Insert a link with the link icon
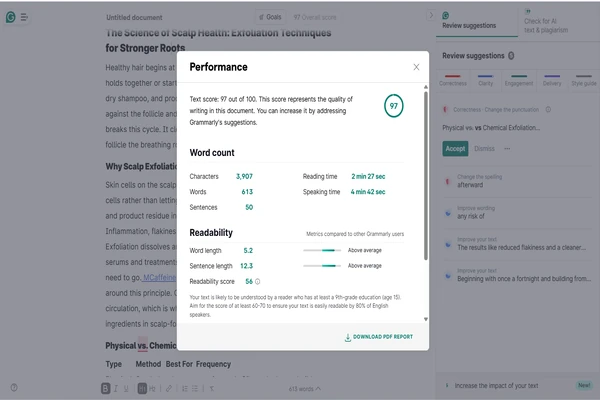The height and width of the screenshot is (400, 600). pos(169,389)
